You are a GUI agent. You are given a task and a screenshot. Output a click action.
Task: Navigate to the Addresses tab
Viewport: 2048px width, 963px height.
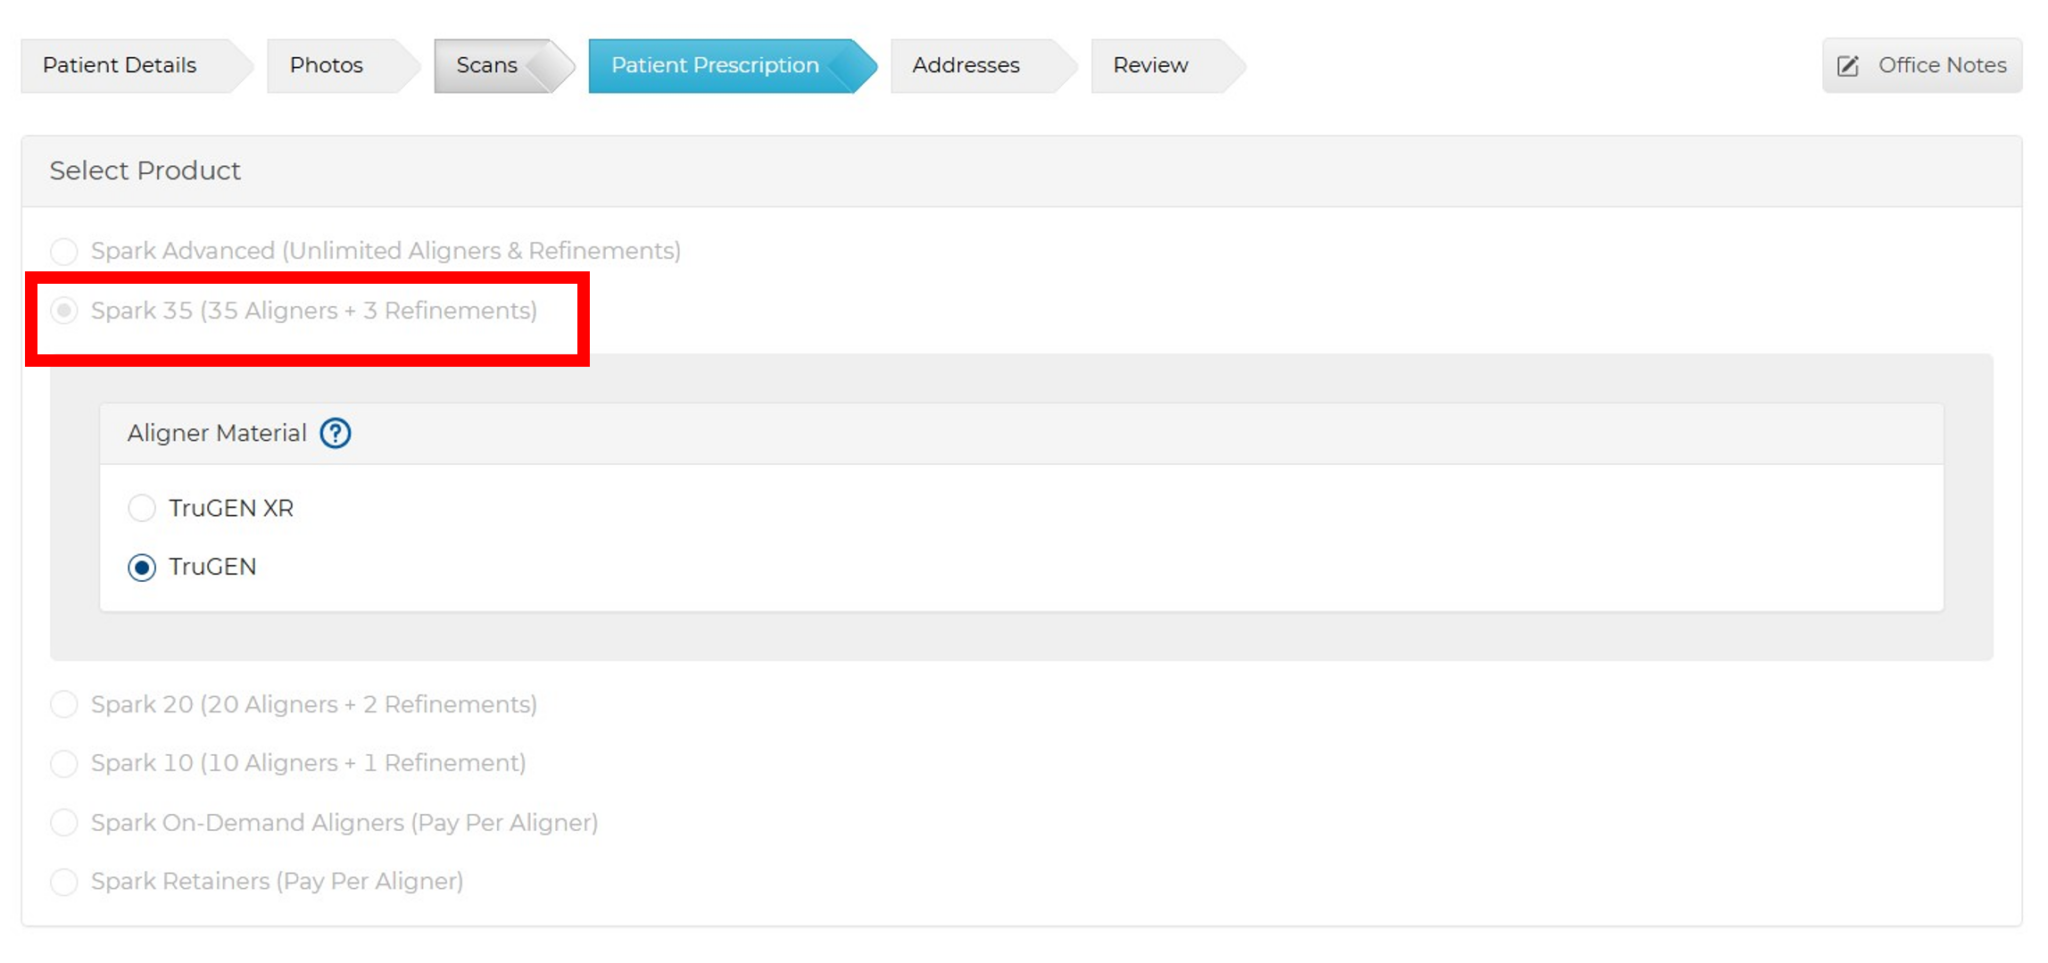(966, 65)
